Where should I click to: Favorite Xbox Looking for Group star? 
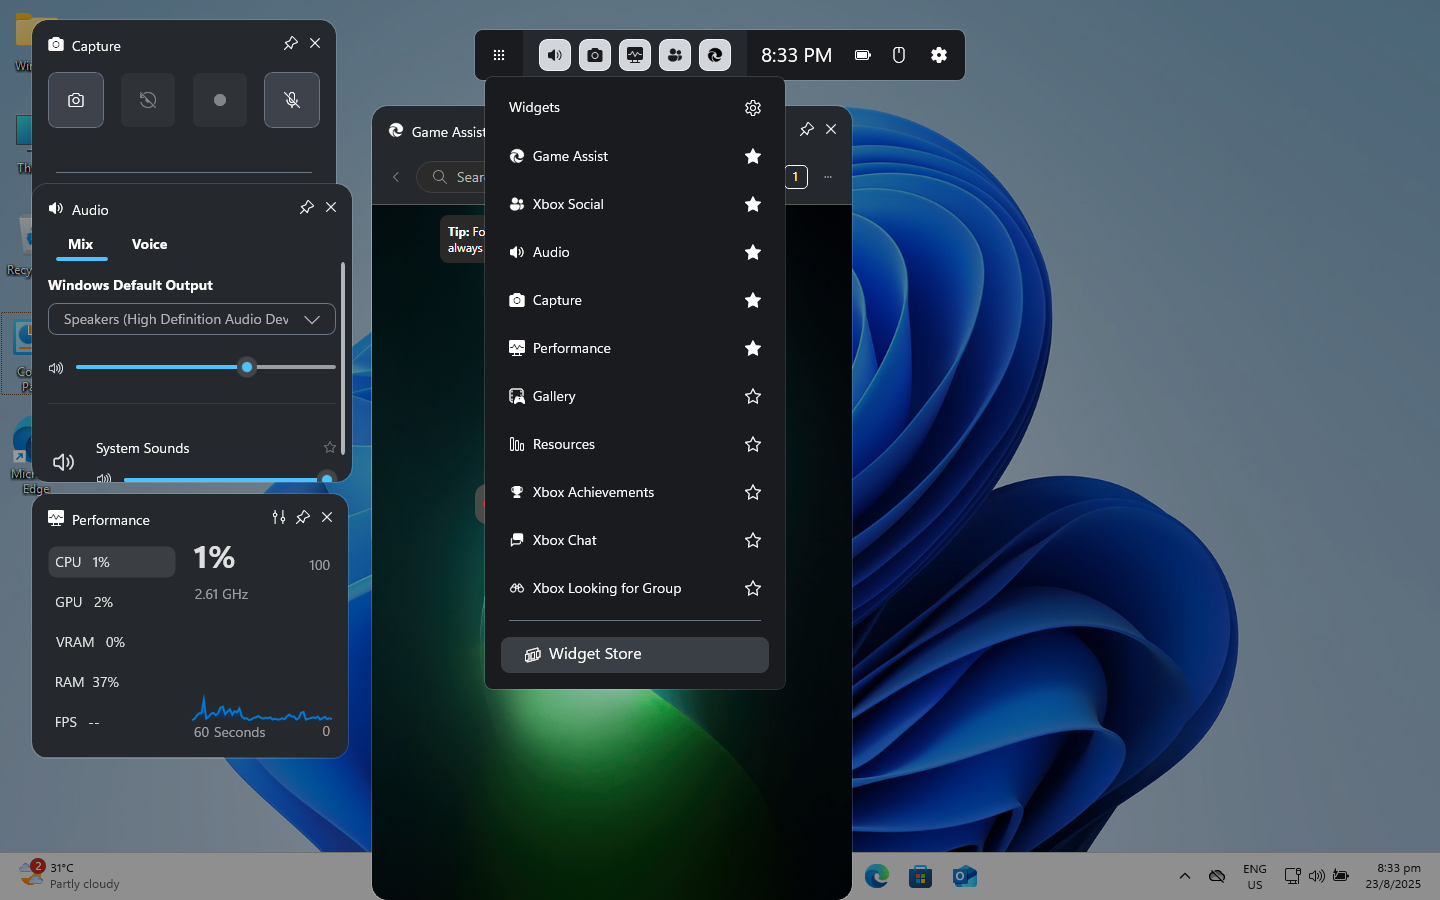click(x=753, y=588)
